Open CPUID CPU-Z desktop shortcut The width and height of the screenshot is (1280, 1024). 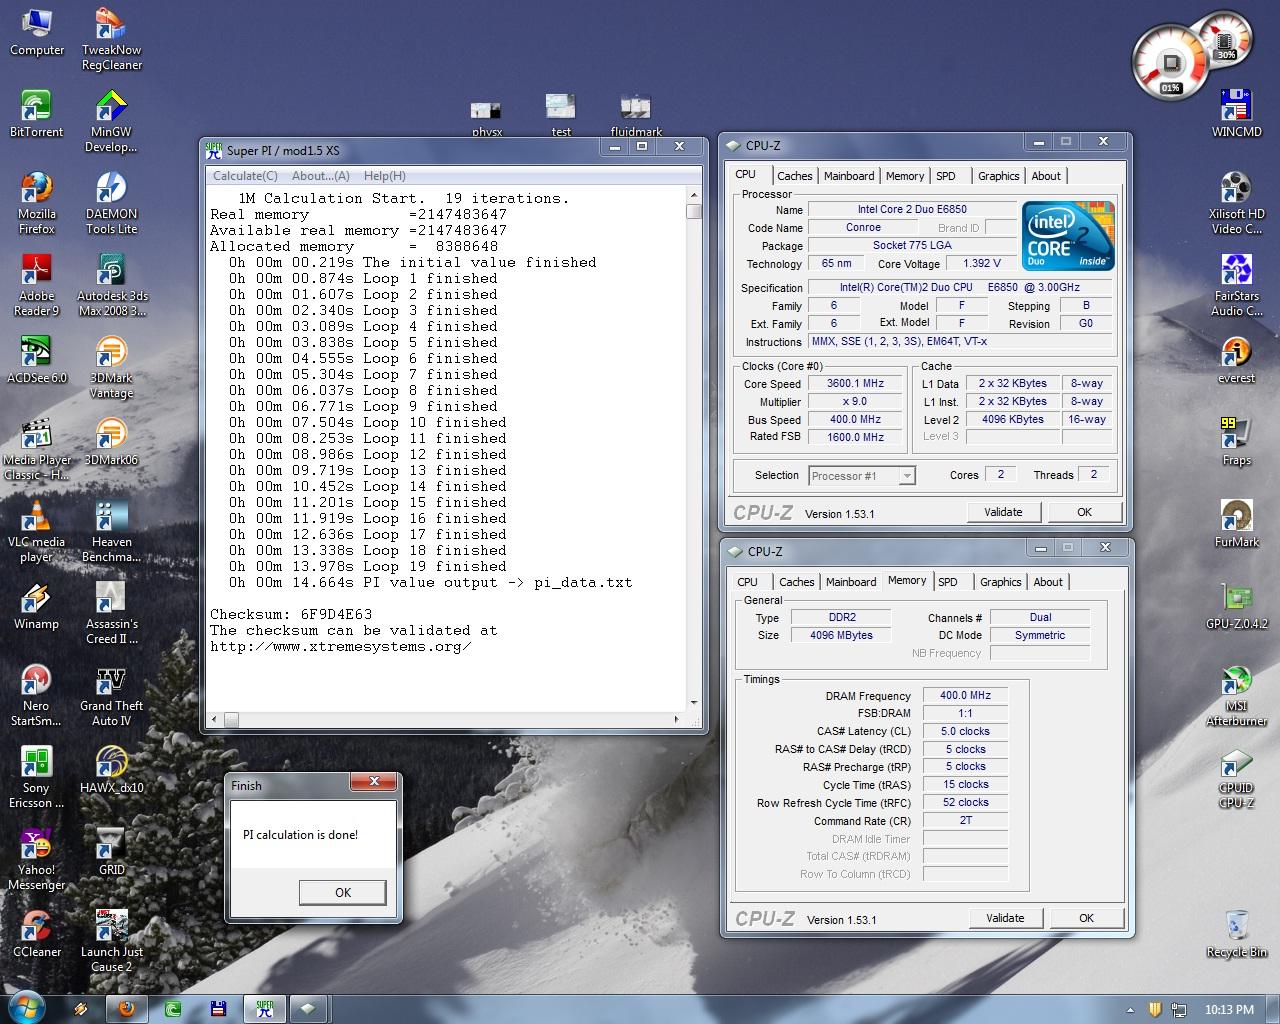[1237, 778]
